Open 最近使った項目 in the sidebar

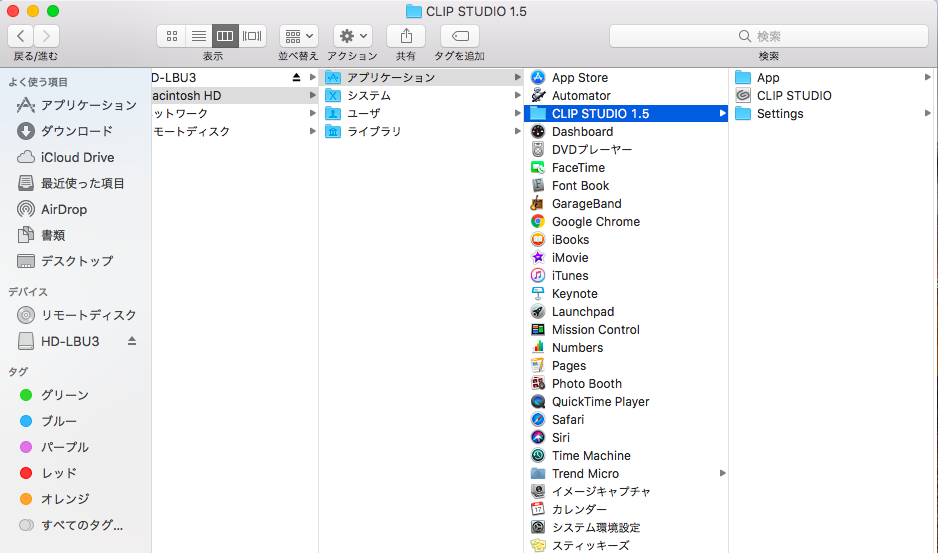click(x=77, y=183)
